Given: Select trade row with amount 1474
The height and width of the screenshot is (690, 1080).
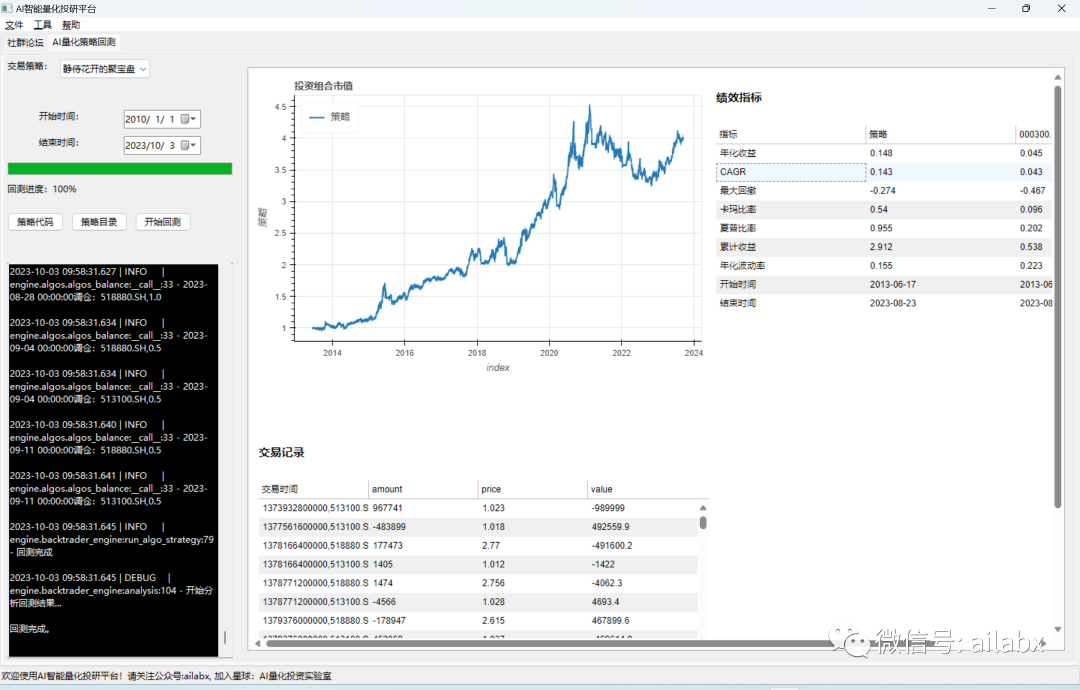Looking at the screenshot, I should click(477, 583).
